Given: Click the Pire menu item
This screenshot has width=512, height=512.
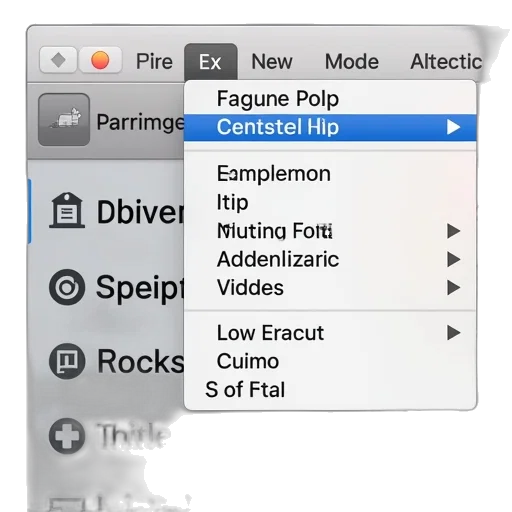Looking at the screenshot, I should (x=154, y=62).
